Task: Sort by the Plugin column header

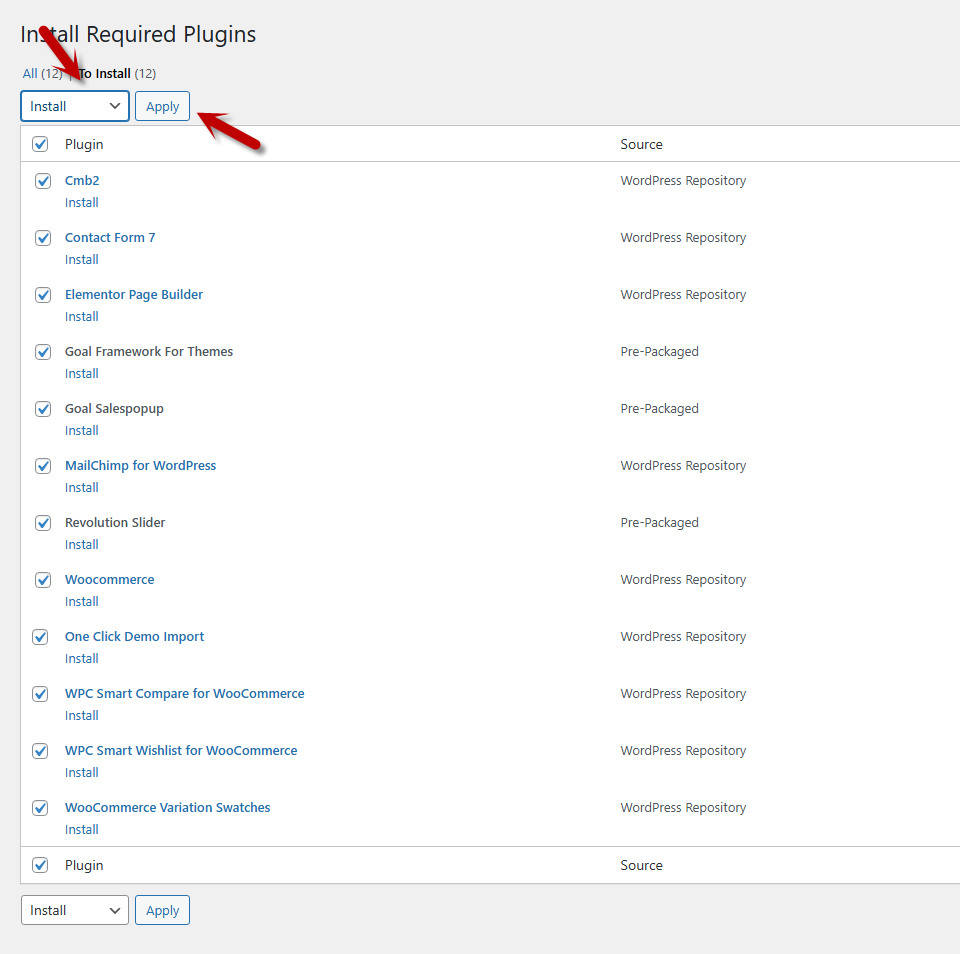Action: 84,144
